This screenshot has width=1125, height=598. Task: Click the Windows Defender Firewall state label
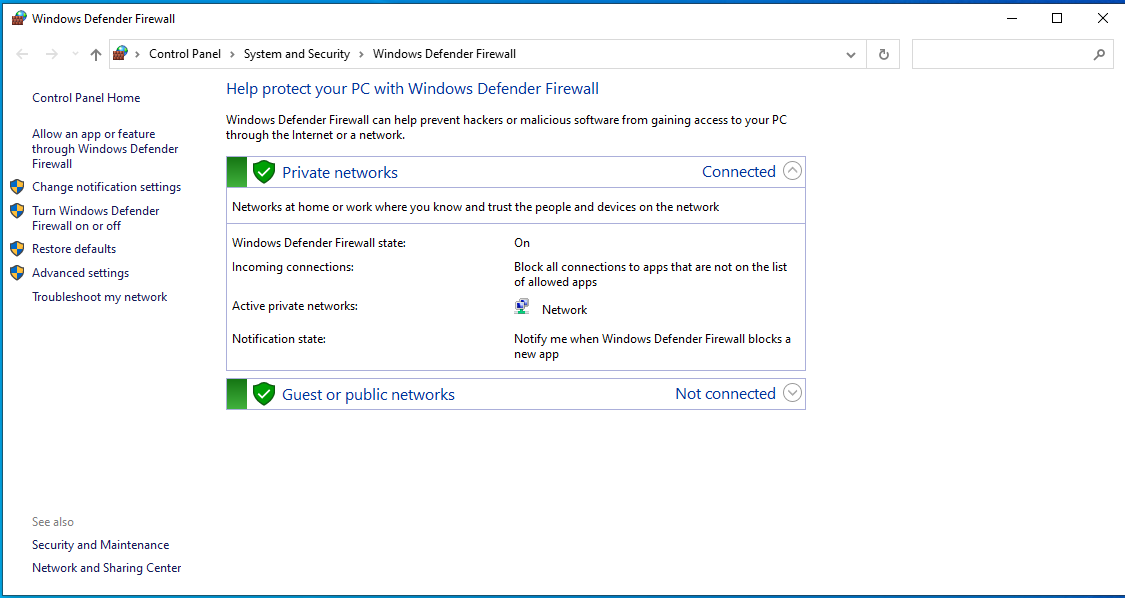319,243
